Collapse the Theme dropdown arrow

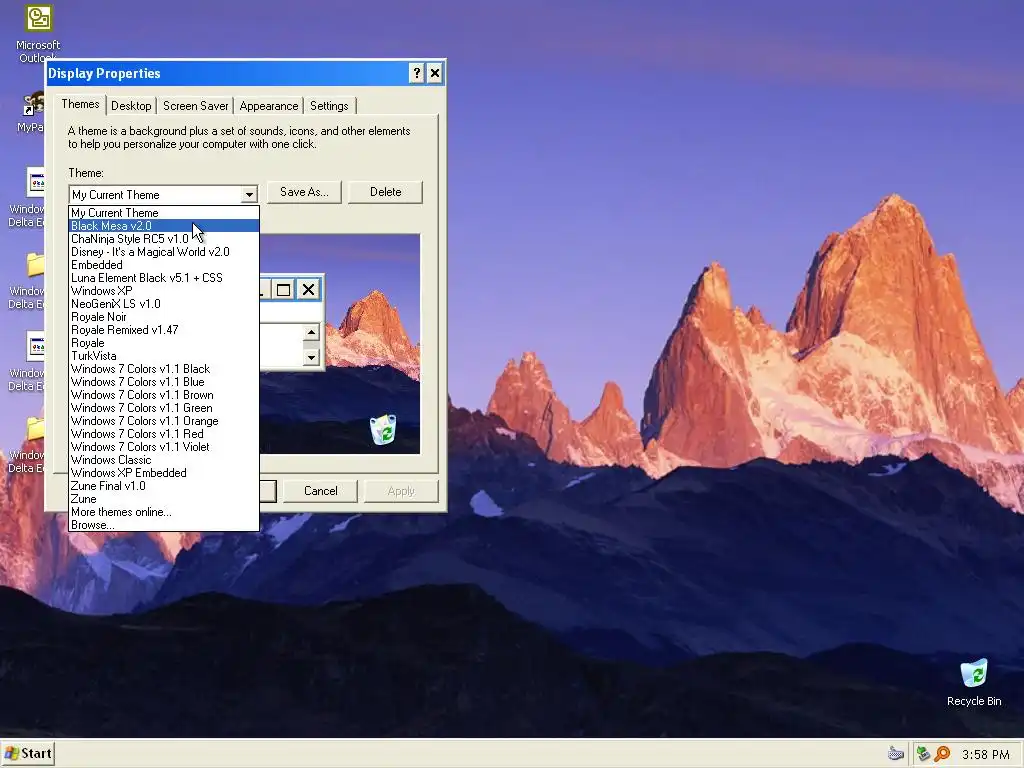[249, 195]
